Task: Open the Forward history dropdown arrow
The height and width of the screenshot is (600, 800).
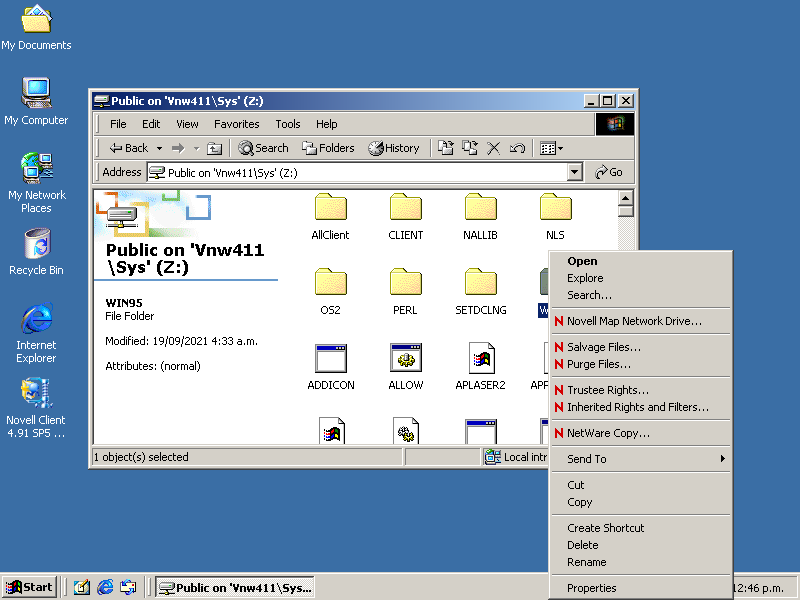Action: (196, 148)
